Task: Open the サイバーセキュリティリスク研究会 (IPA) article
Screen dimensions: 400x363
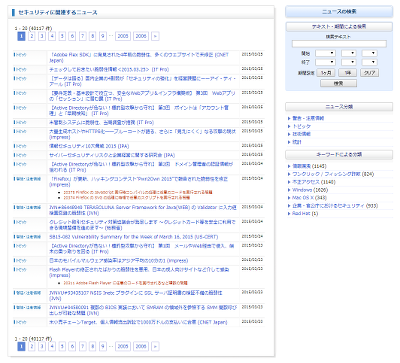Action: click(x=112, y=155)
